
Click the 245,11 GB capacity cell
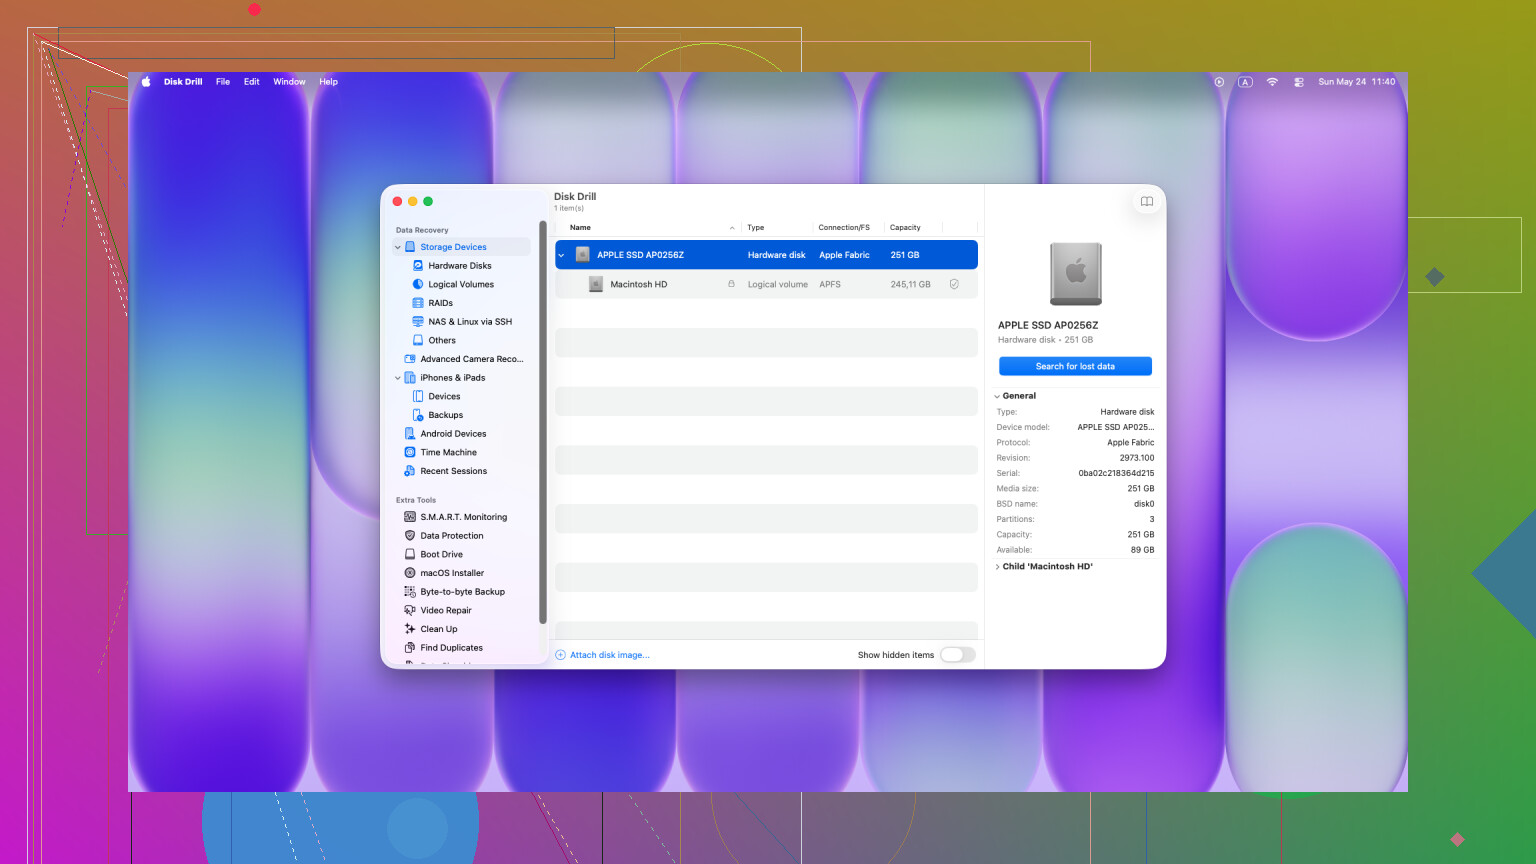click(910, 284)
